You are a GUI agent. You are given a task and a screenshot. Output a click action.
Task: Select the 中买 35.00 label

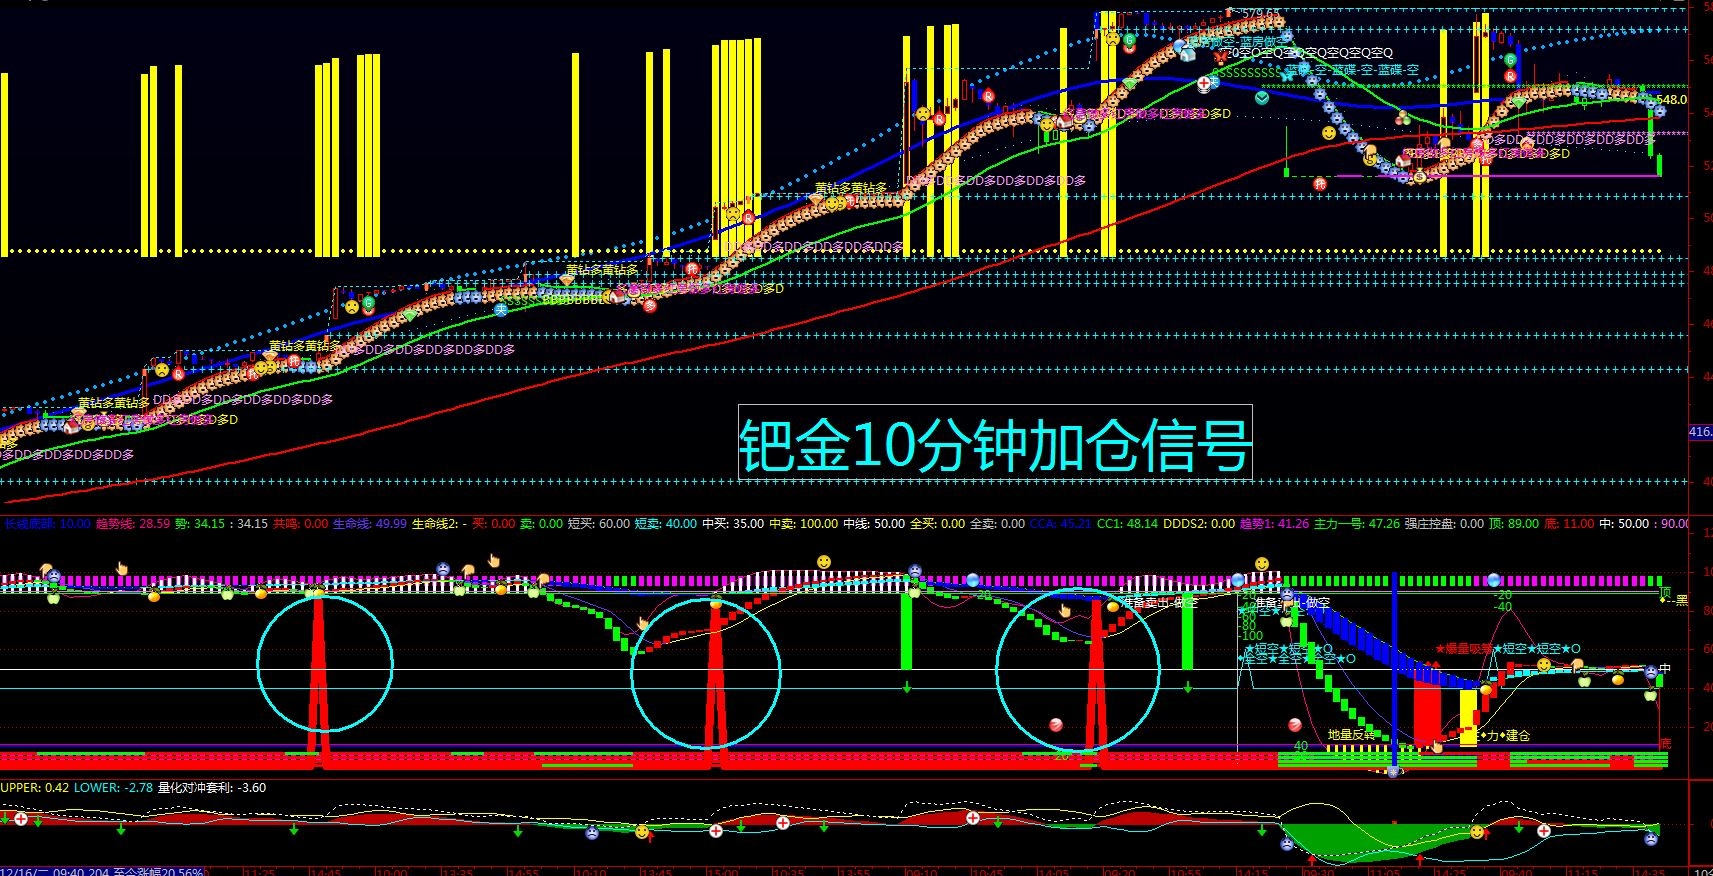[x=733, y=523]
